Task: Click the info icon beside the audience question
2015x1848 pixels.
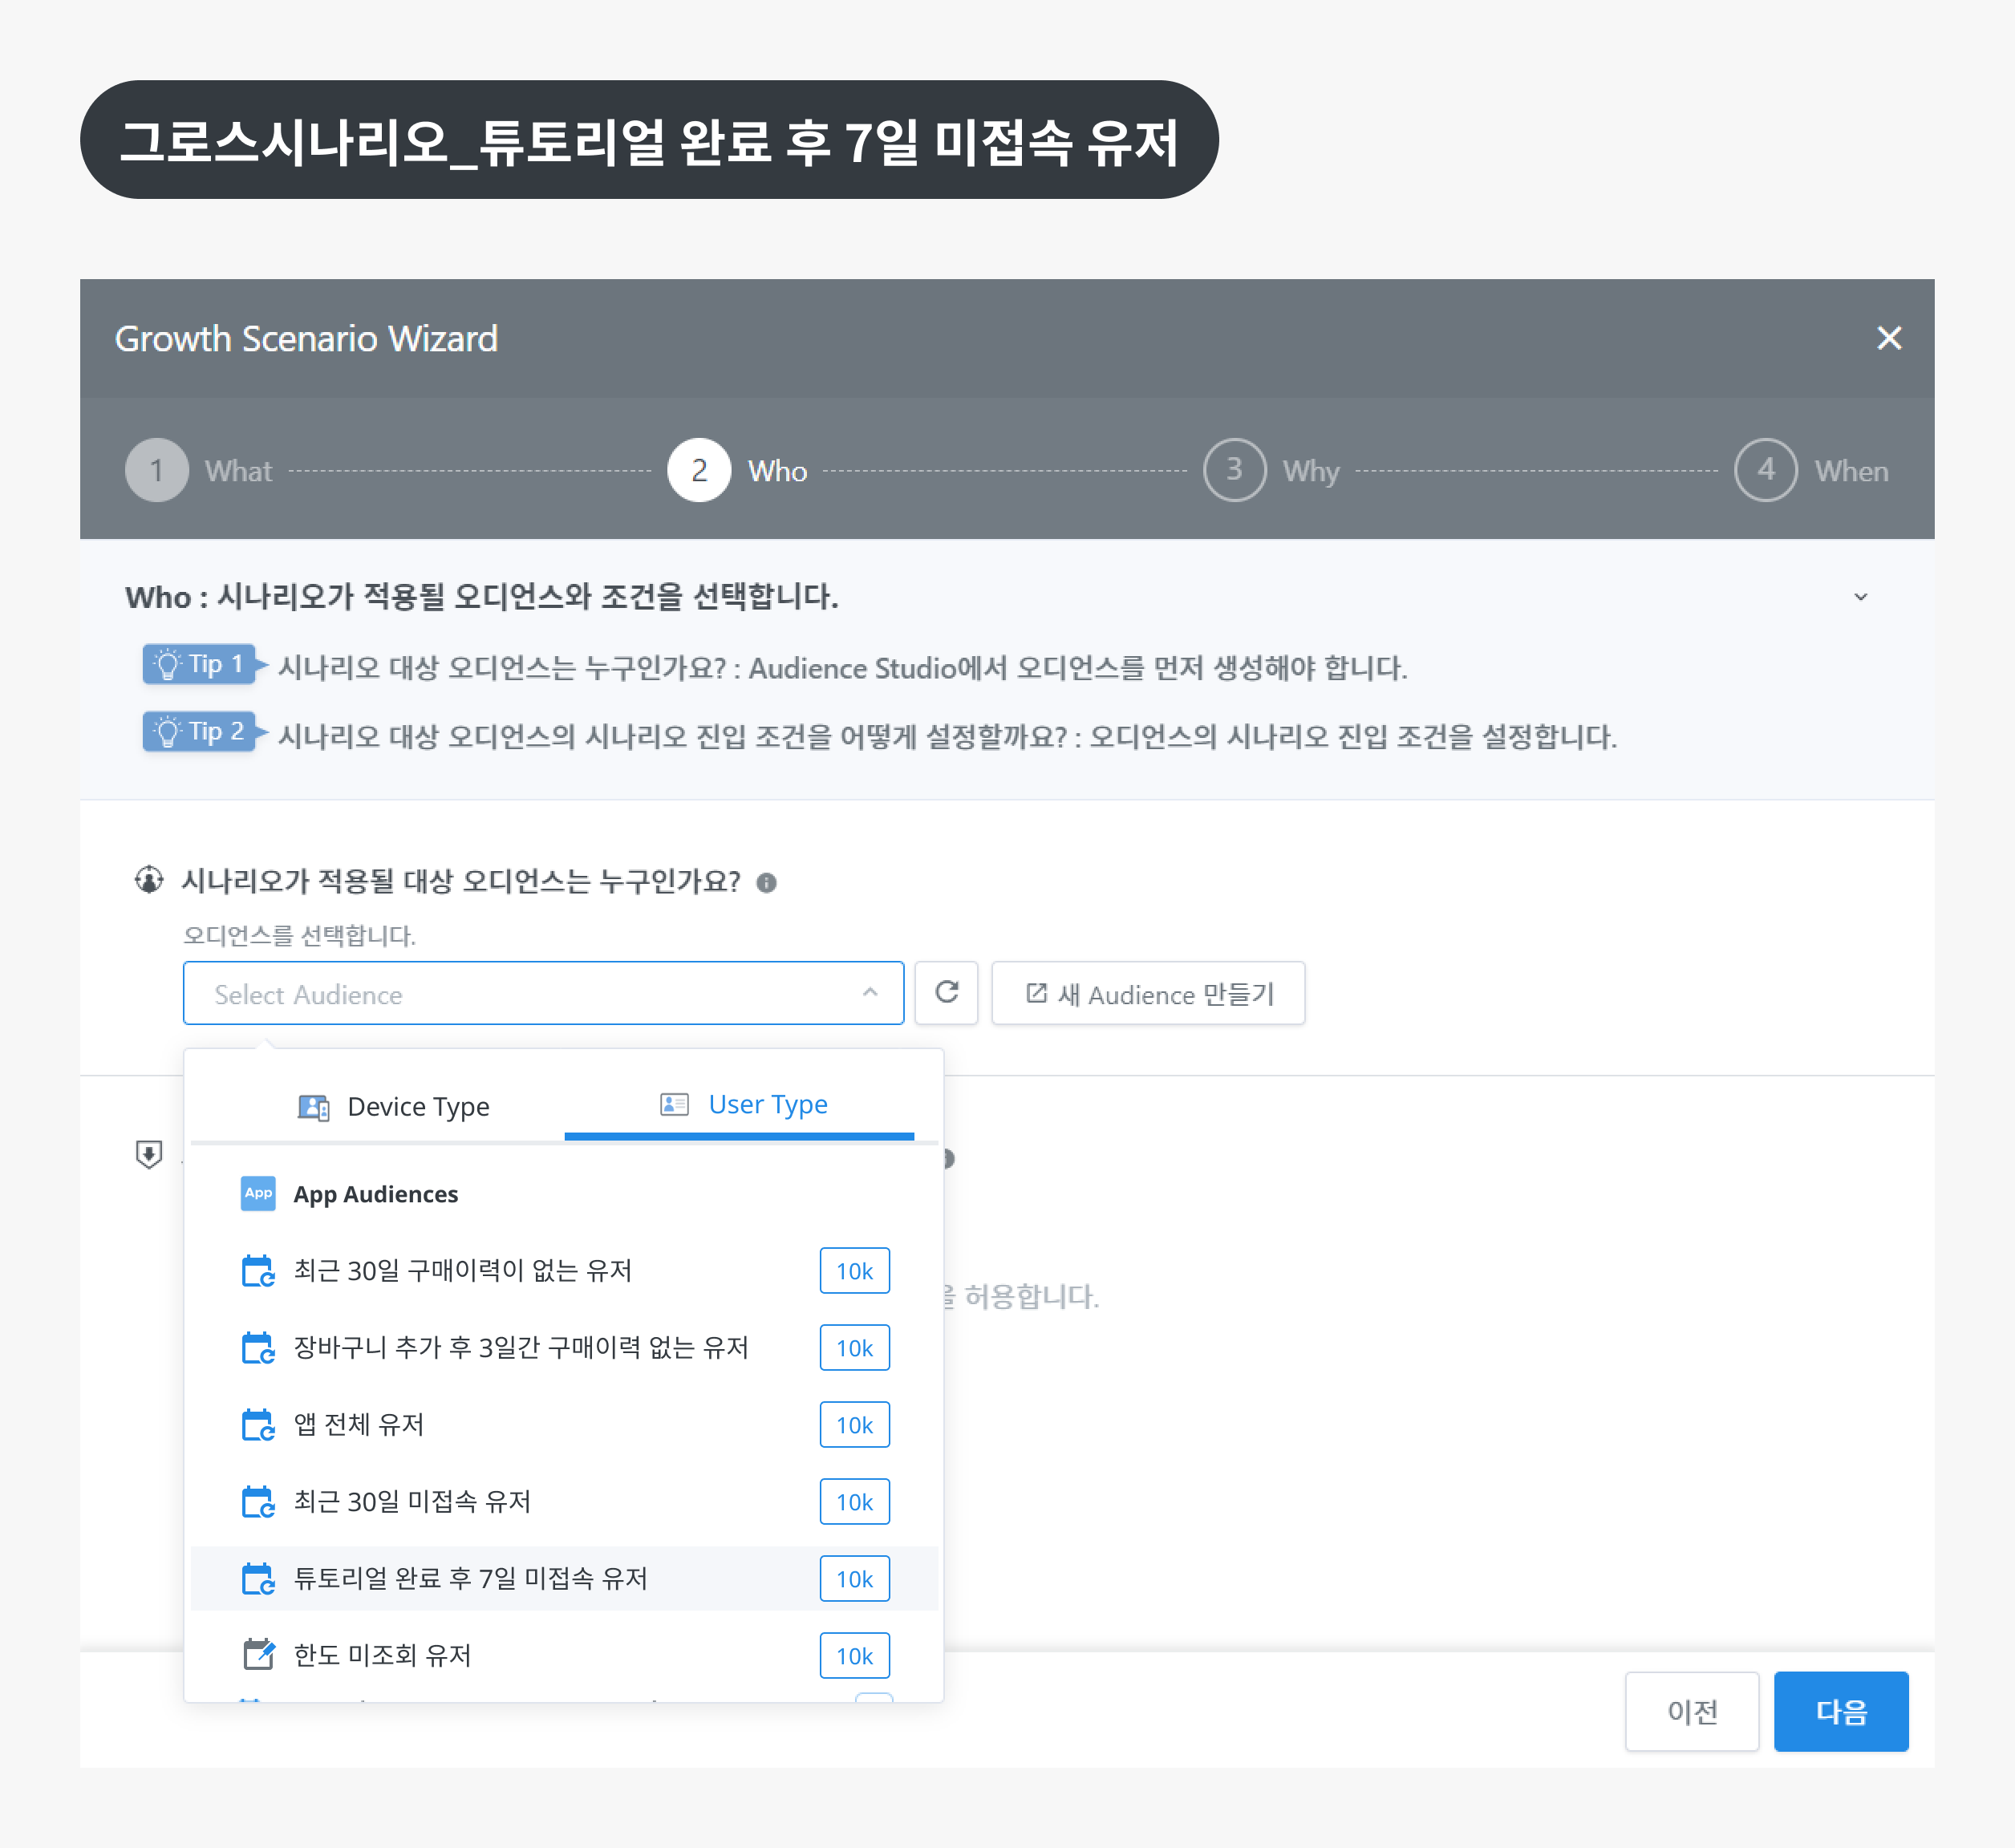Action: point(767,883)
